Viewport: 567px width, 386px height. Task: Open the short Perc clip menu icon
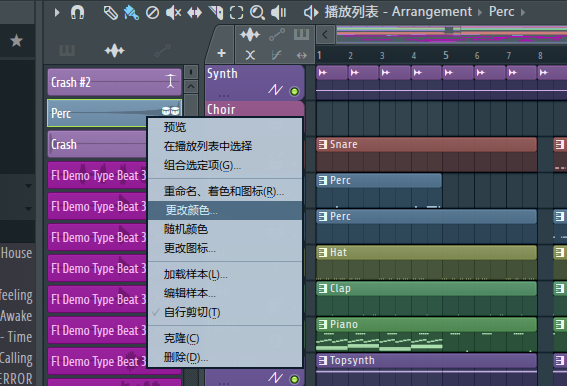coord(322,180)
